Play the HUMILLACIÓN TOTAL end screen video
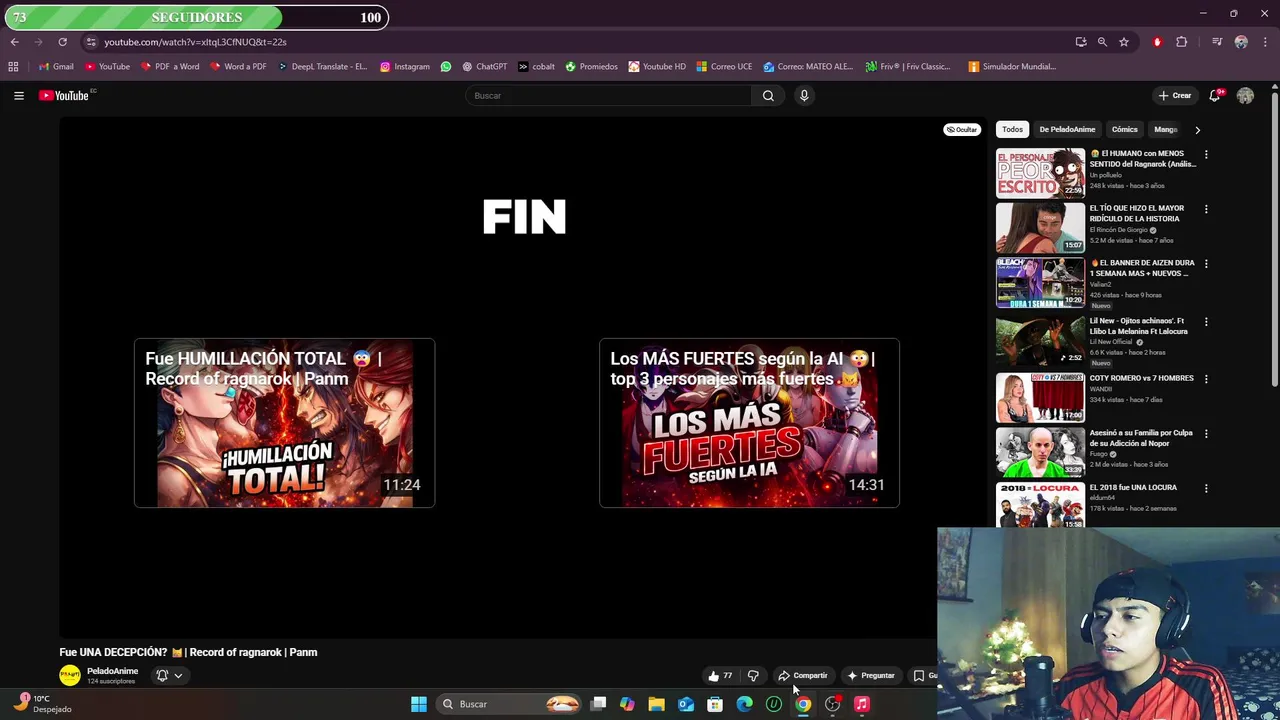 pos(285,423)
